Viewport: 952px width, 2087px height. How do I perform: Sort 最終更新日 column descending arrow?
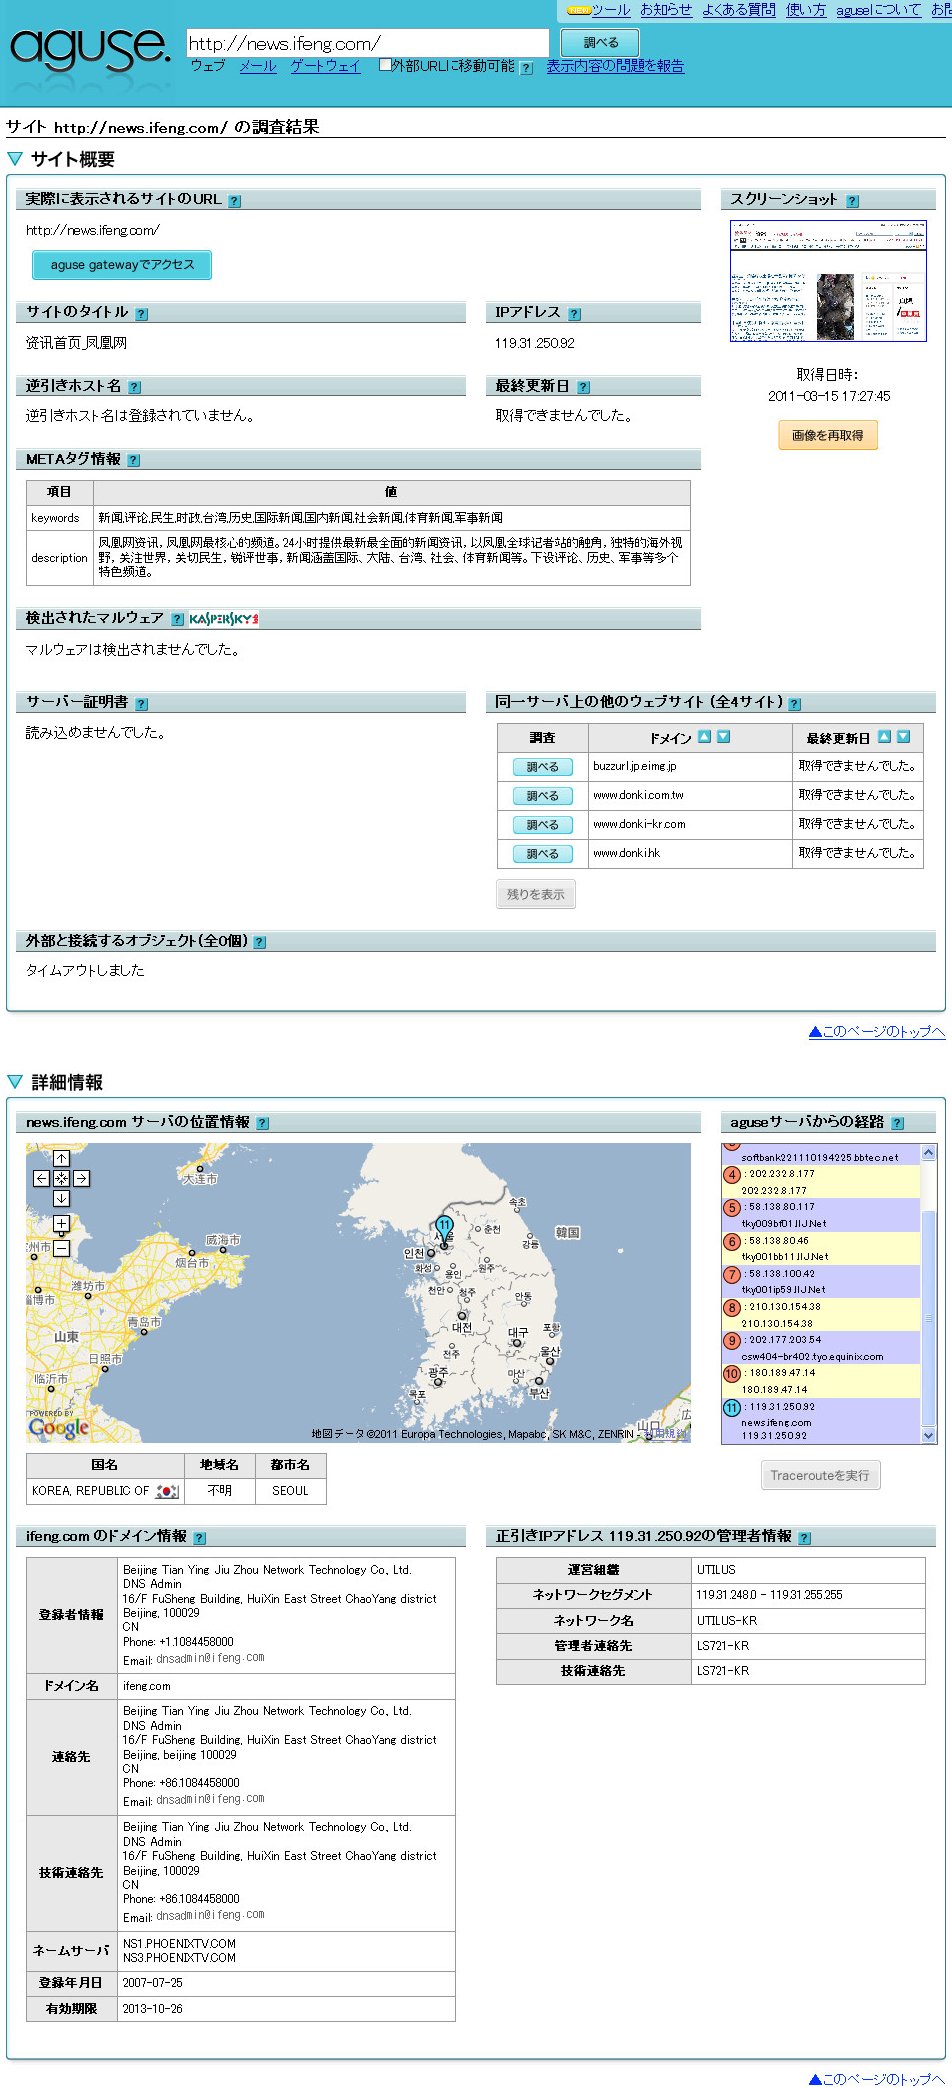tap(904, 737)
